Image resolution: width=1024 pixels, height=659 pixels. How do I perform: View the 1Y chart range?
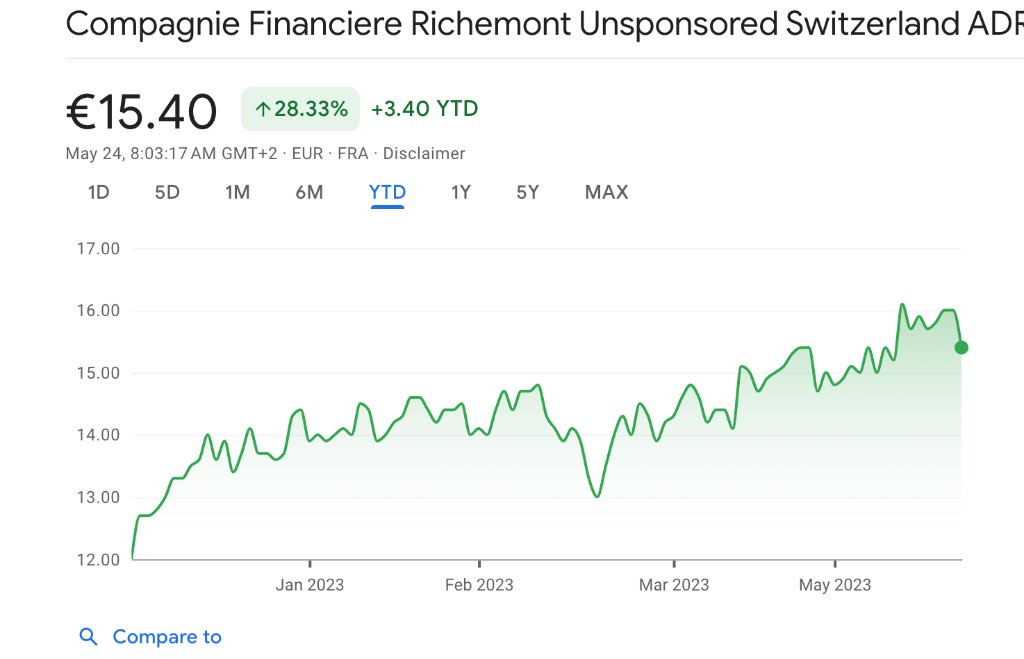pos(460,192)
